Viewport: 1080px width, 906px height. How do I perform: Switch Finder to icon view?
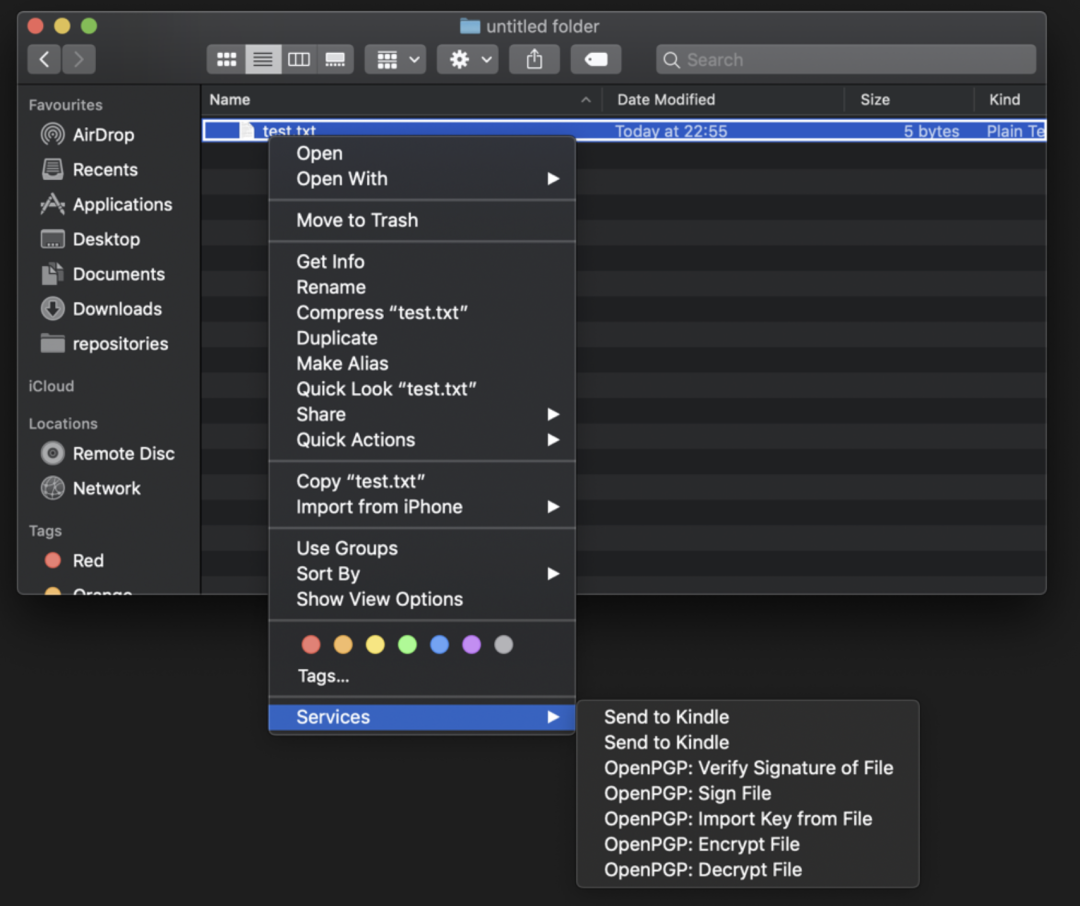point(226,59)
